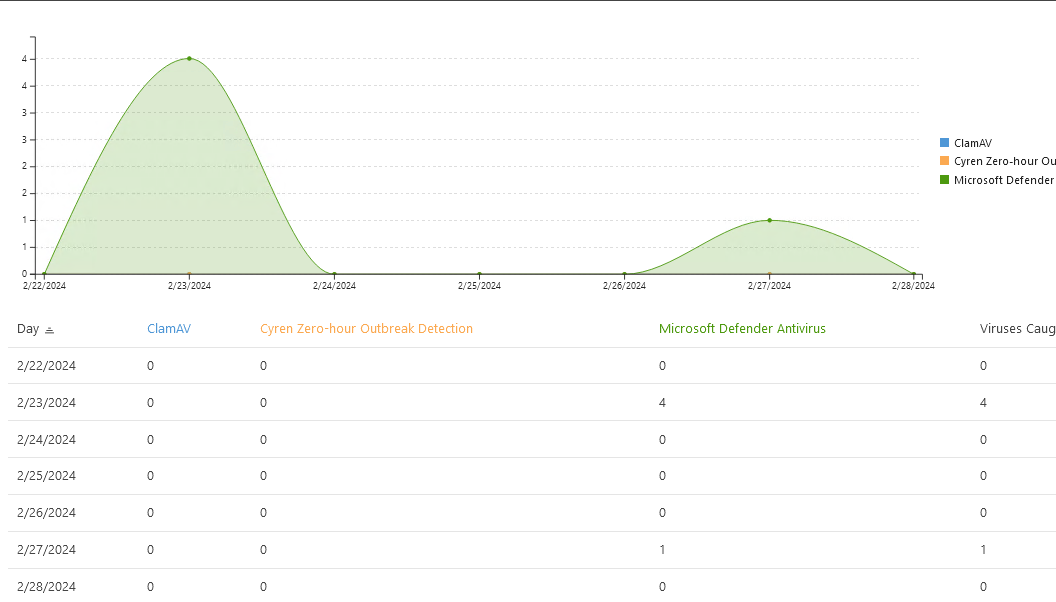Select the Microsoft Defender label in chart legend

1003,180
